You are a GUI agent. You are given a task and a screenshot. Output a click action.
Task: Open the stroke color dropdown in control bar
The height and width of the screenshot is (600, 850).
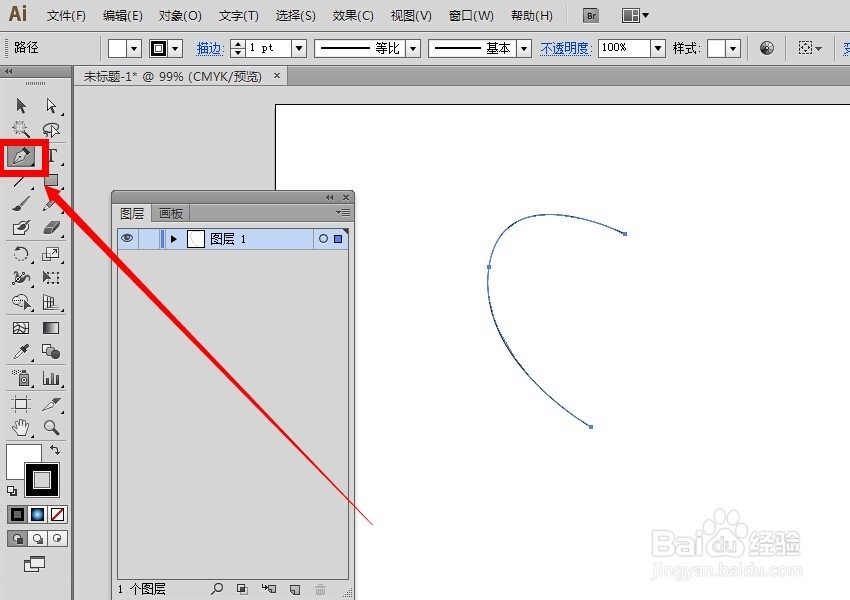[175, 49]
